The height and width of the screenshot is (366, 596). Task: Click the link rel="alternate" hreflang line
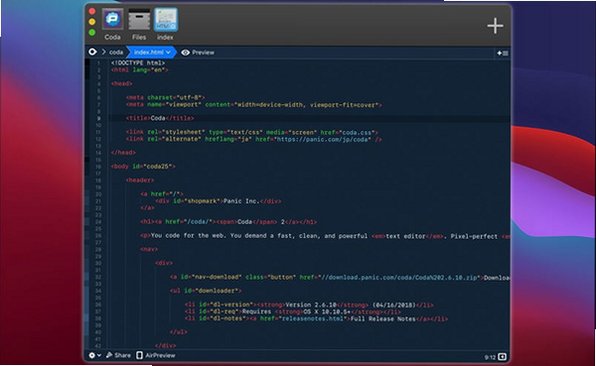[x=254, y=139]
